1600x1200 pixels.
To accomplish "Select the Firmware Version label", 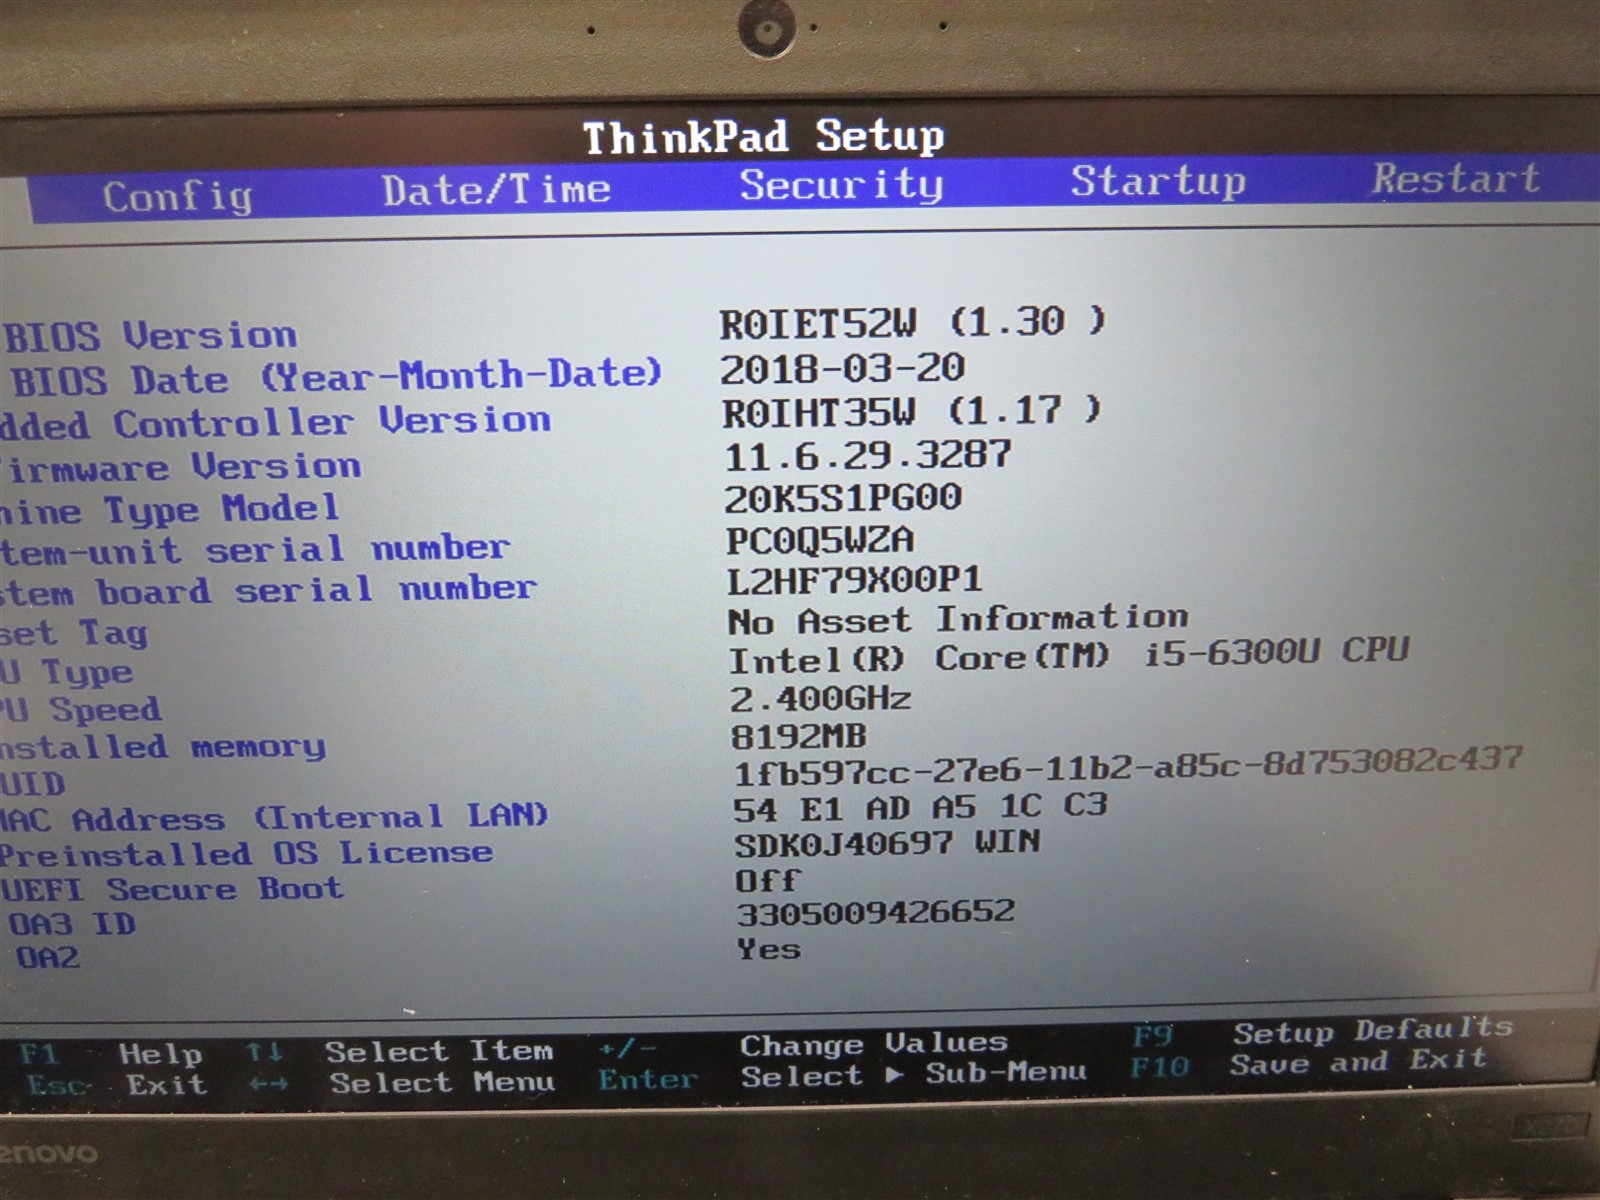I will click(180, 466).
